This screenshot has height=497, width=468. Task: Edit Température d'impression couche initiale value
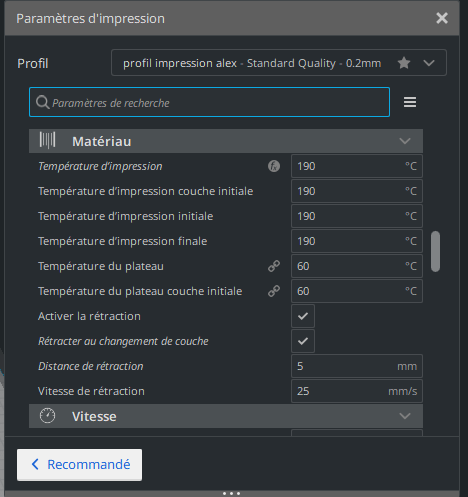coord(357,191)
